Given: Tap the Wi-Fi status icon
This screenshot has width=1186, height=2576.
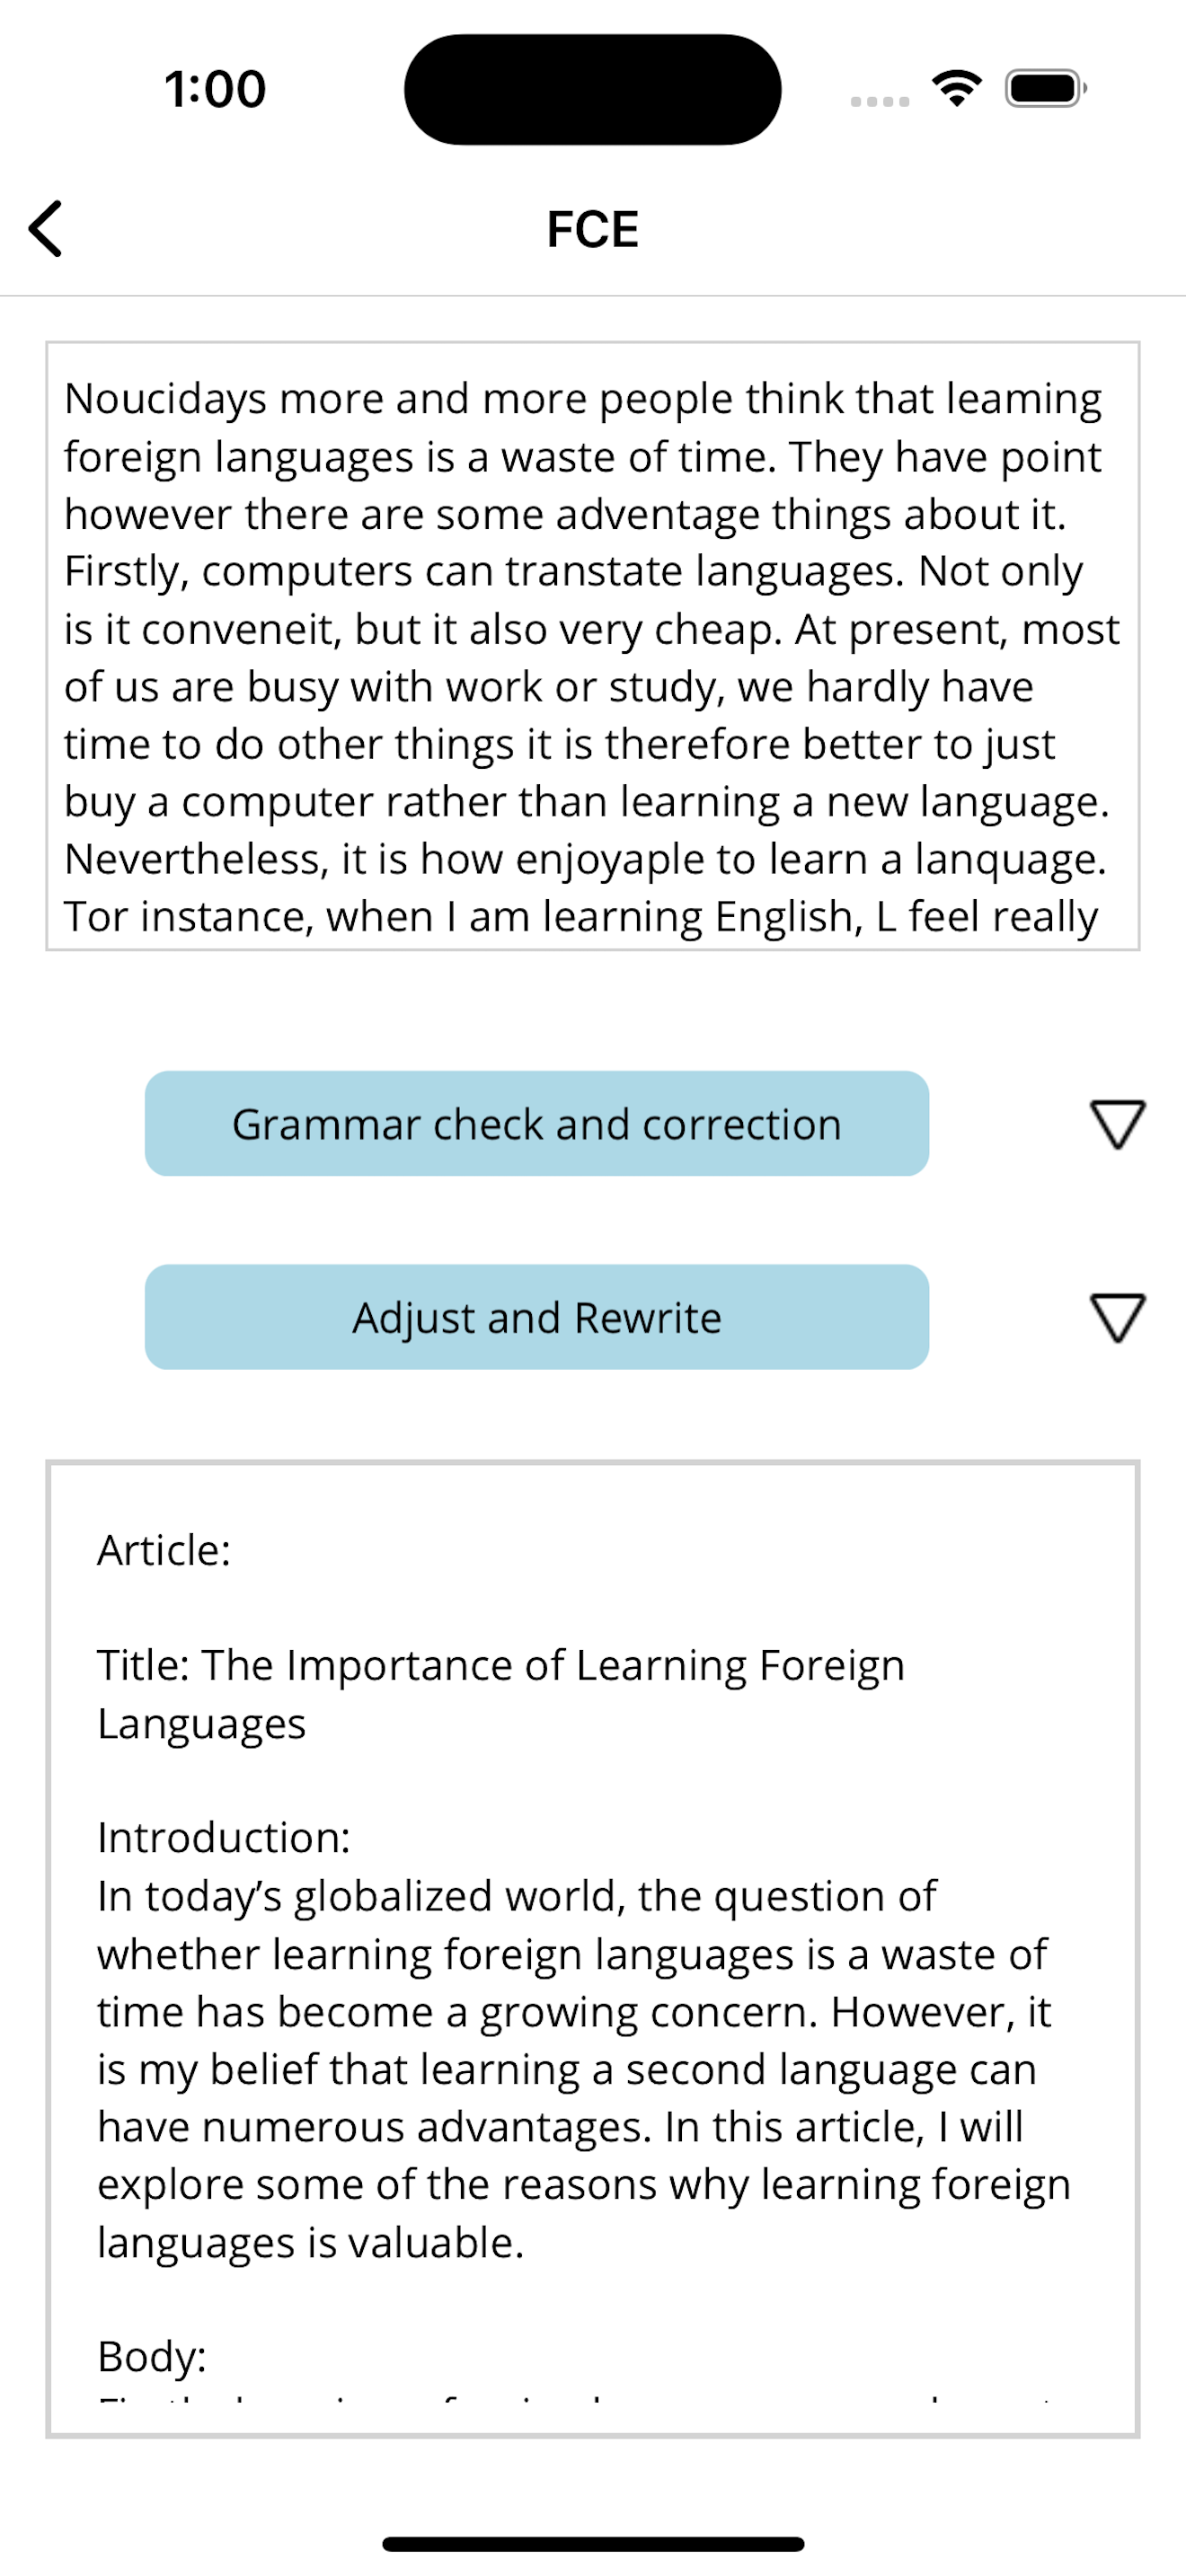Looking at the screenshot, I should (x=957, y=88).
